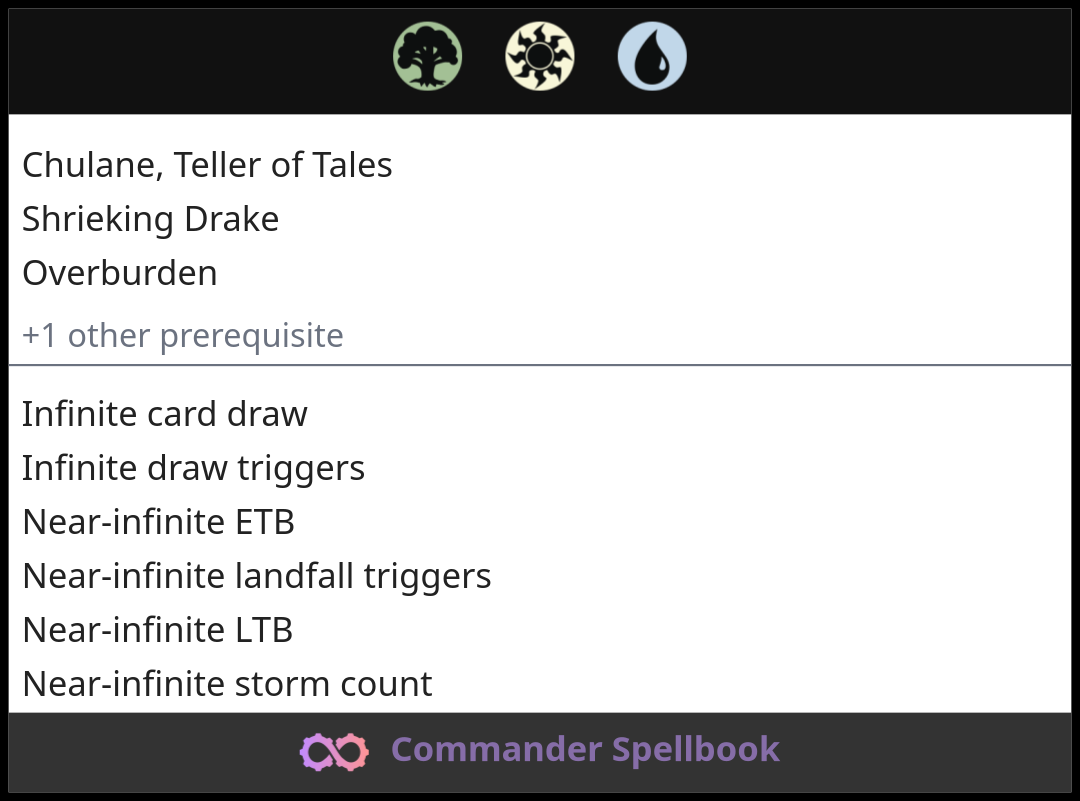
Task: Click the Commander Spellbook infinity logo
Action: [x=334, y=751]
